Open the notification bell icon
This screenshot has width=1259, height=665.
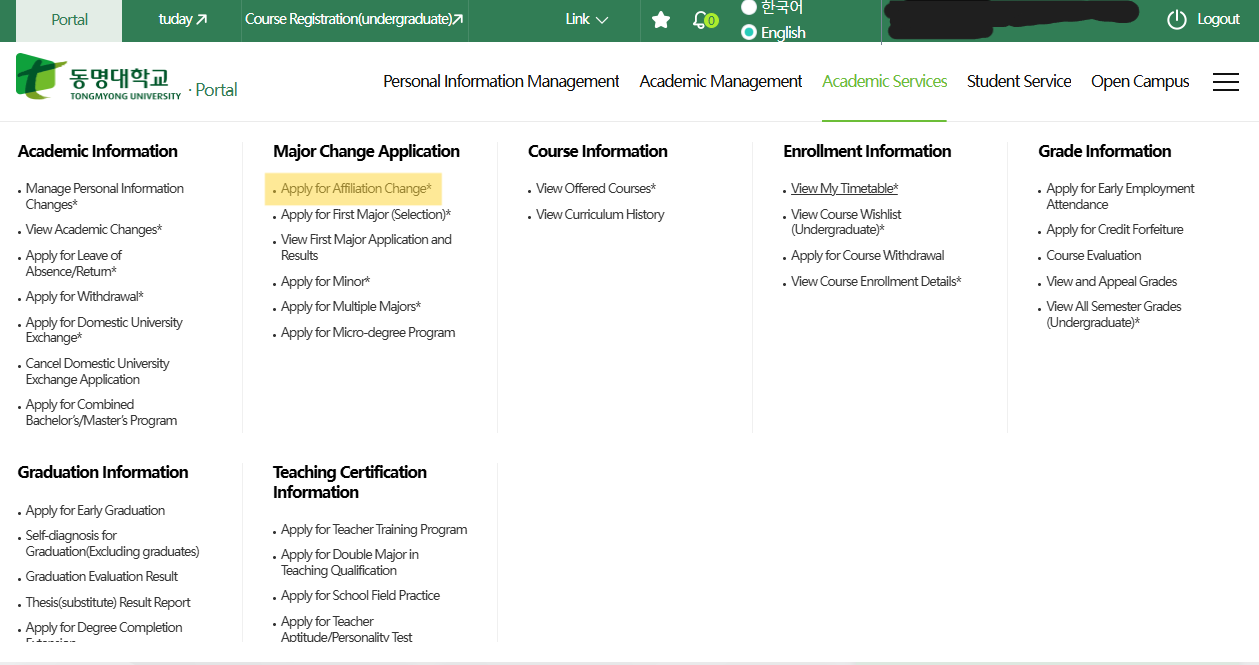pos(701,20)
